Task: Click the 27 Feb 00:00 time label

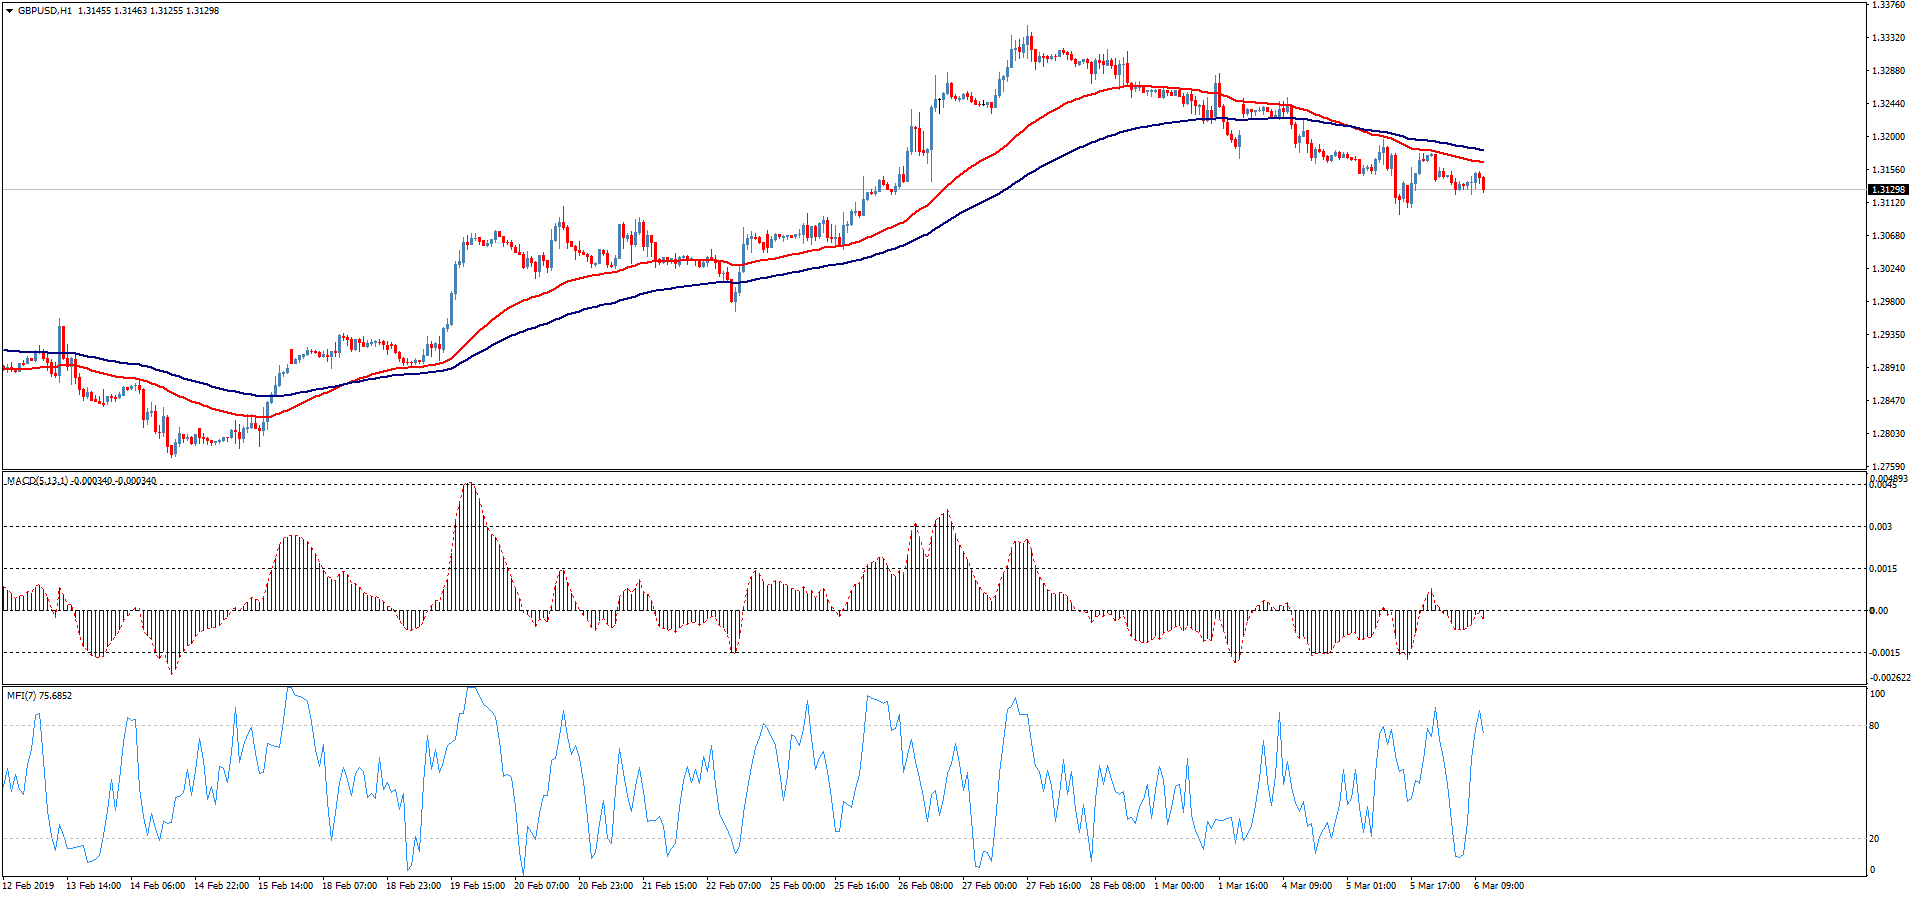Action: pyautogui.click(x=989, y=886)
